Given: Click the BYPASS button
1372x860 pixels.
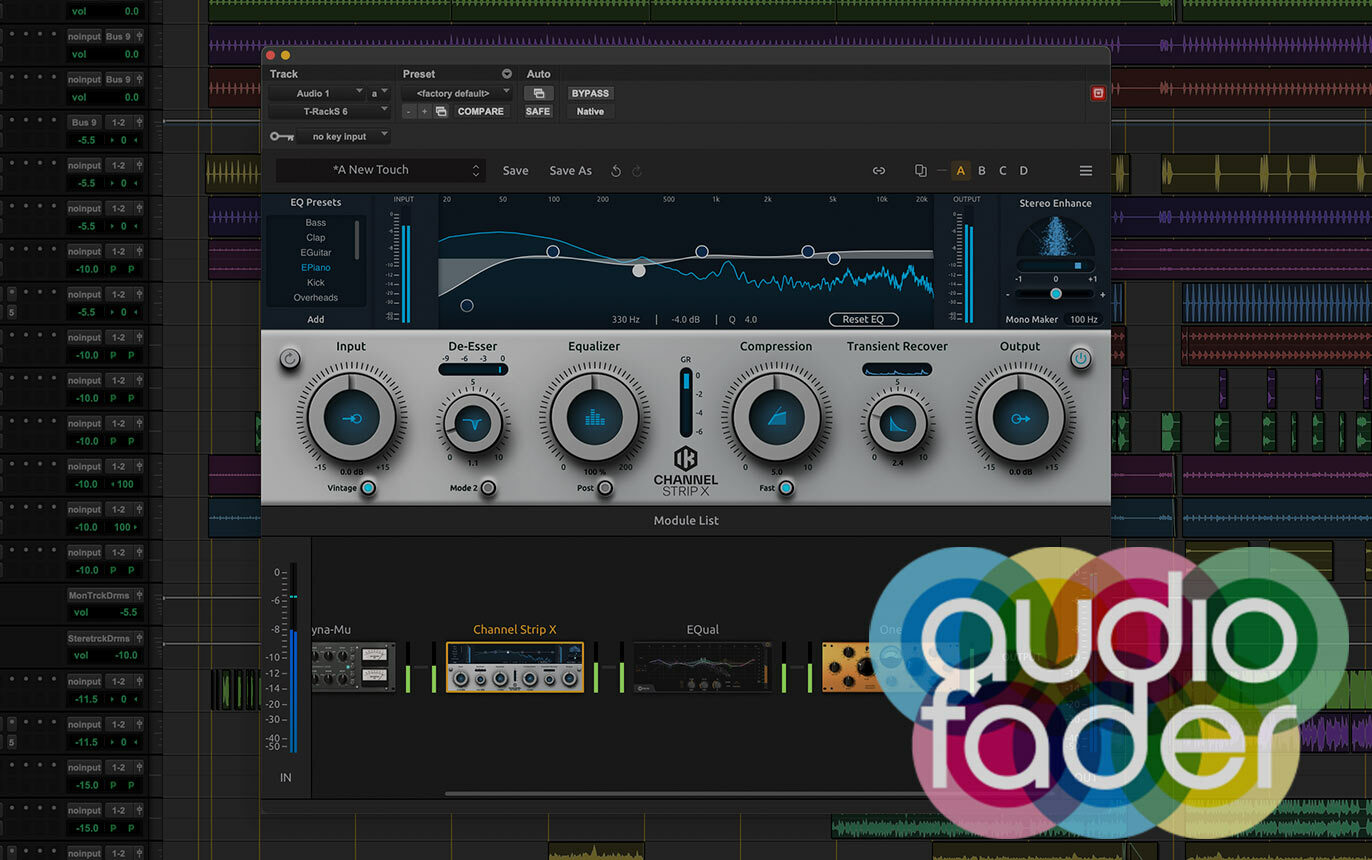Looking at the screenshot, I should click(590, 93).
